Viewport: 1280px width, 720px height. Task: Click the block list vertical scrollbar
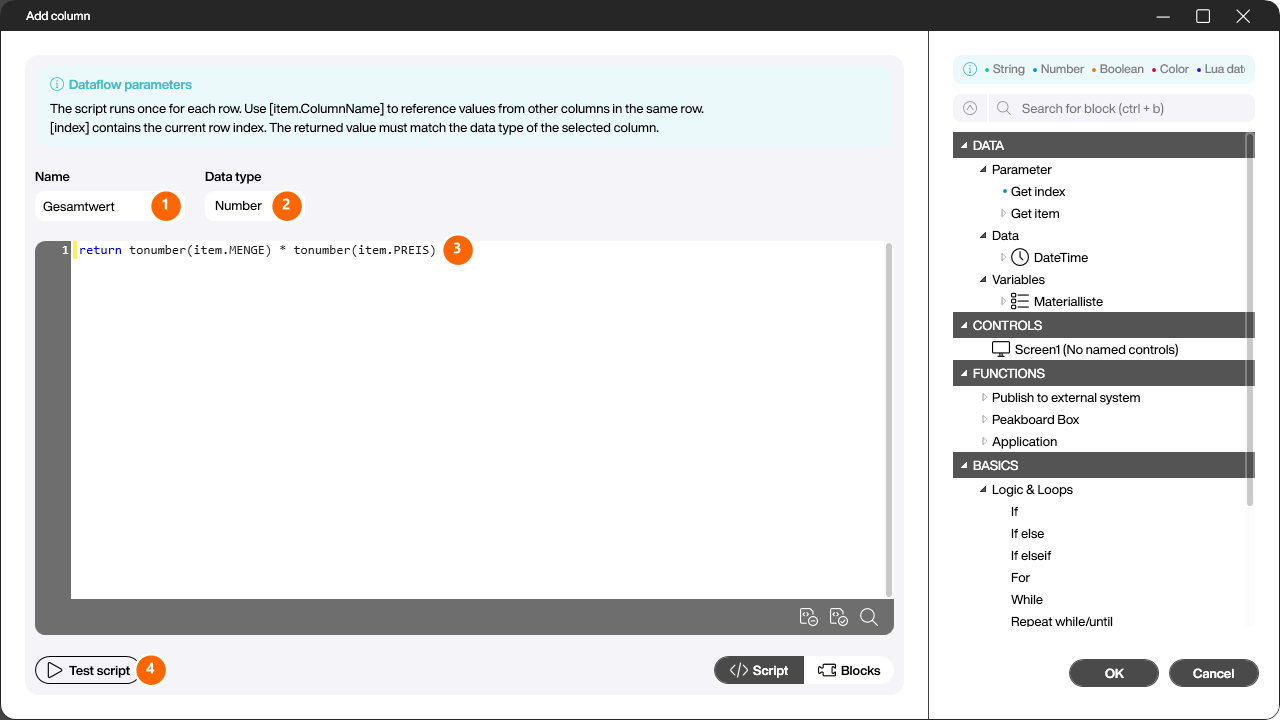1250,320
